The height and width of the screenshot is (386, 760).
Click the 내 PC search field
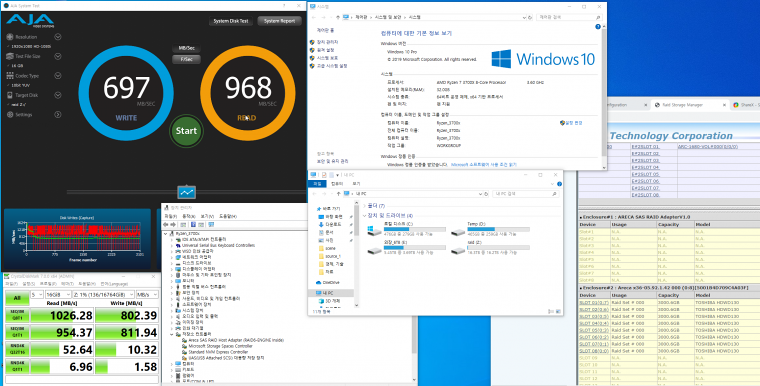click(x=525, y=193)
